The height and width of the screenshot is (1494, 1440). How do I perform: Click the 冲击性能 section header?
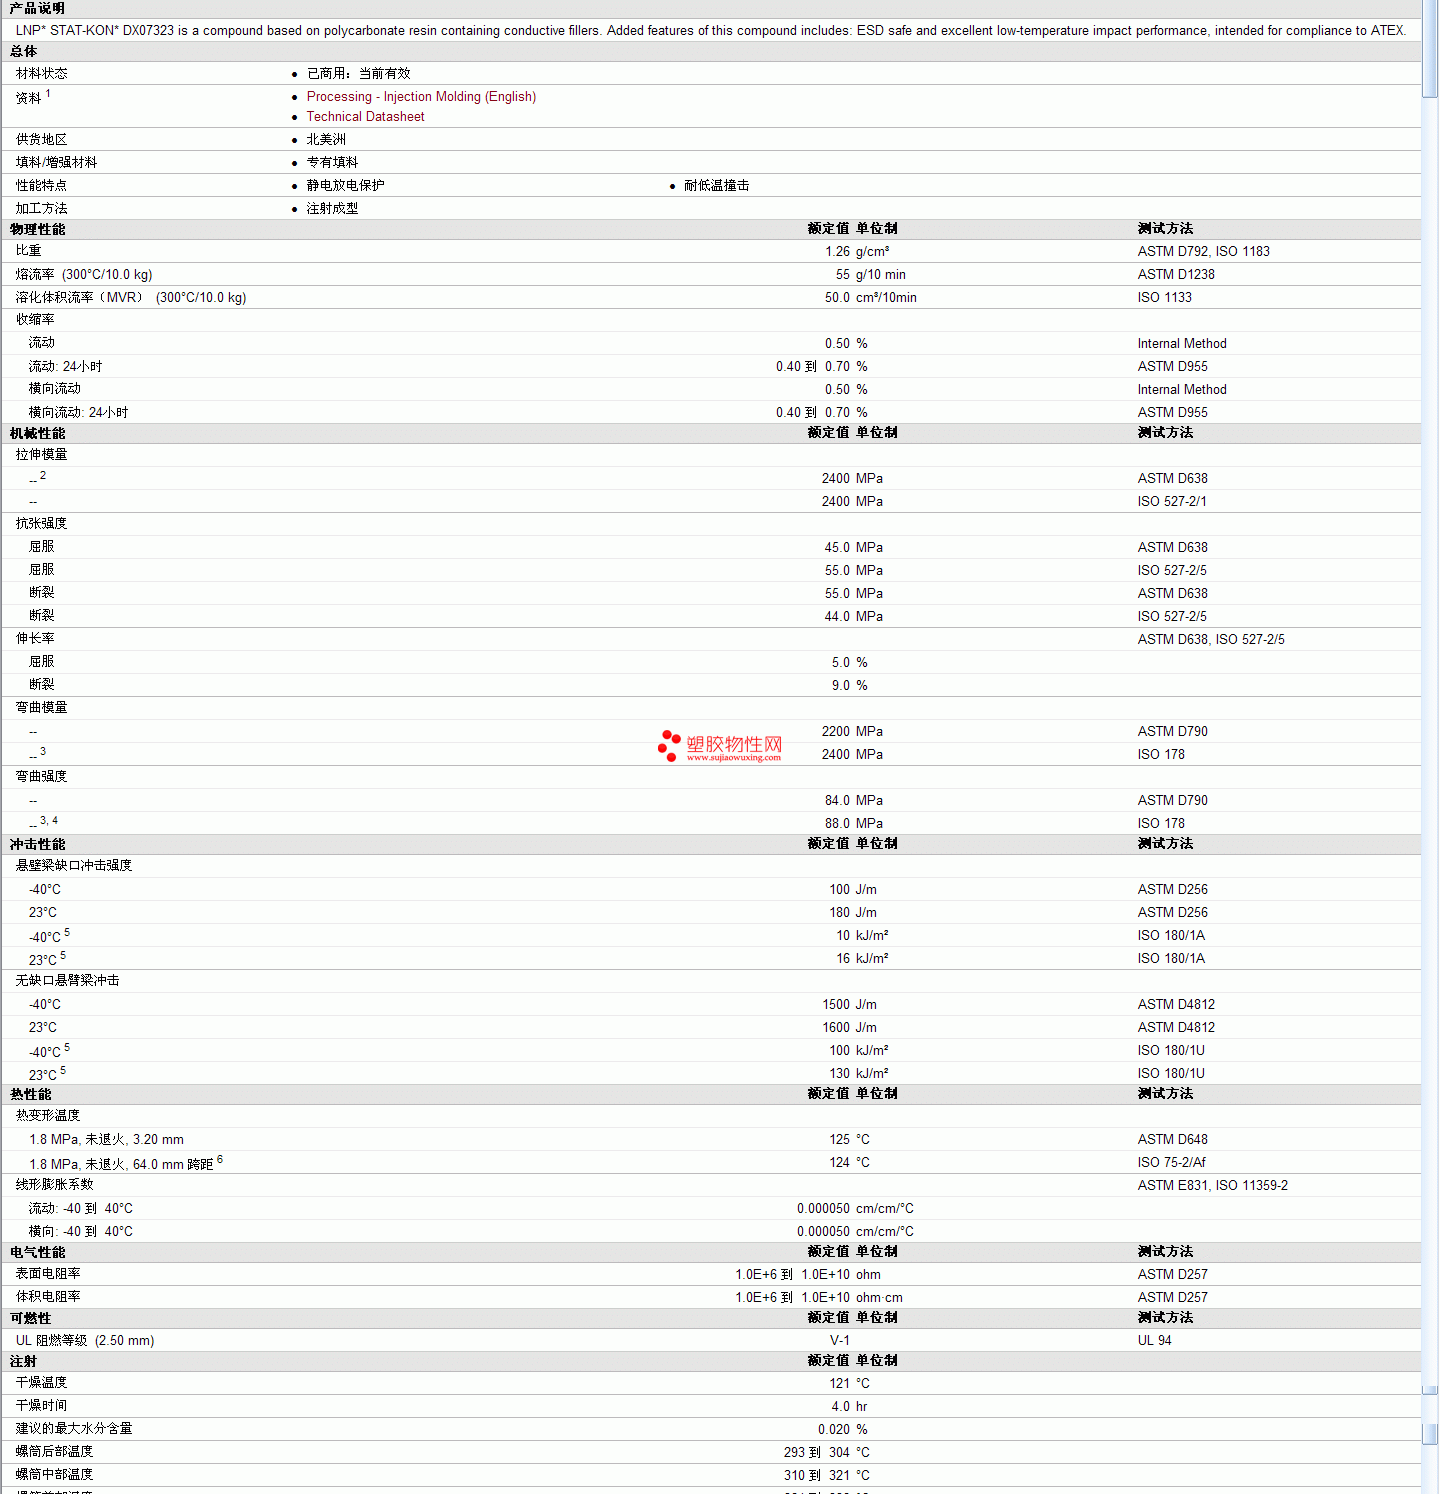coord(37,845)
